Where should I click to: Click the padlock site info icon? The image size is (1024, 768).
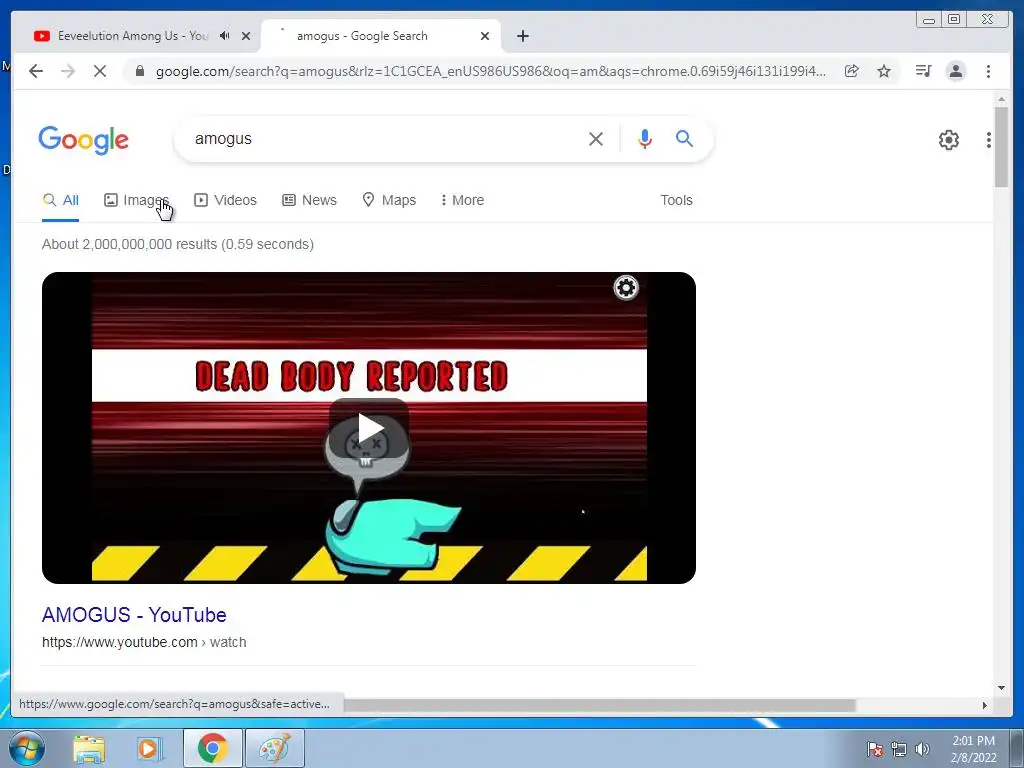140,71
